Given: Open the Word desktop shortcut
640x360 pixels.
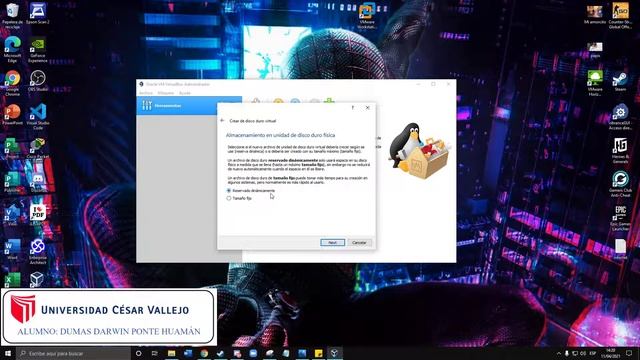Looking at the screenshot, I should point(12,249).
